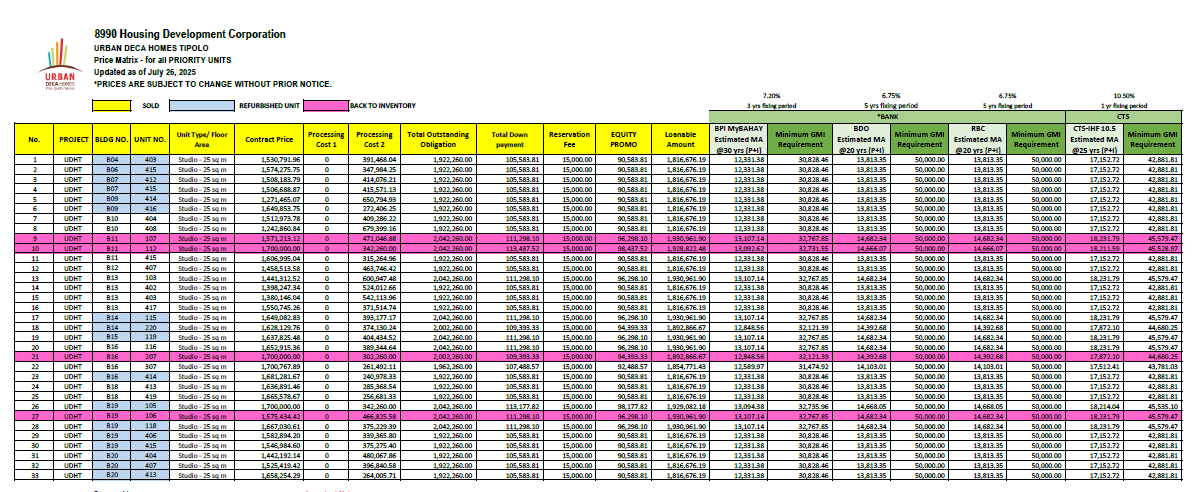Click the 'Price Matrix - for all PRIORITY UNITS' line
The height and width of the screenshot is (492, 1204).
tap(163, 60)
